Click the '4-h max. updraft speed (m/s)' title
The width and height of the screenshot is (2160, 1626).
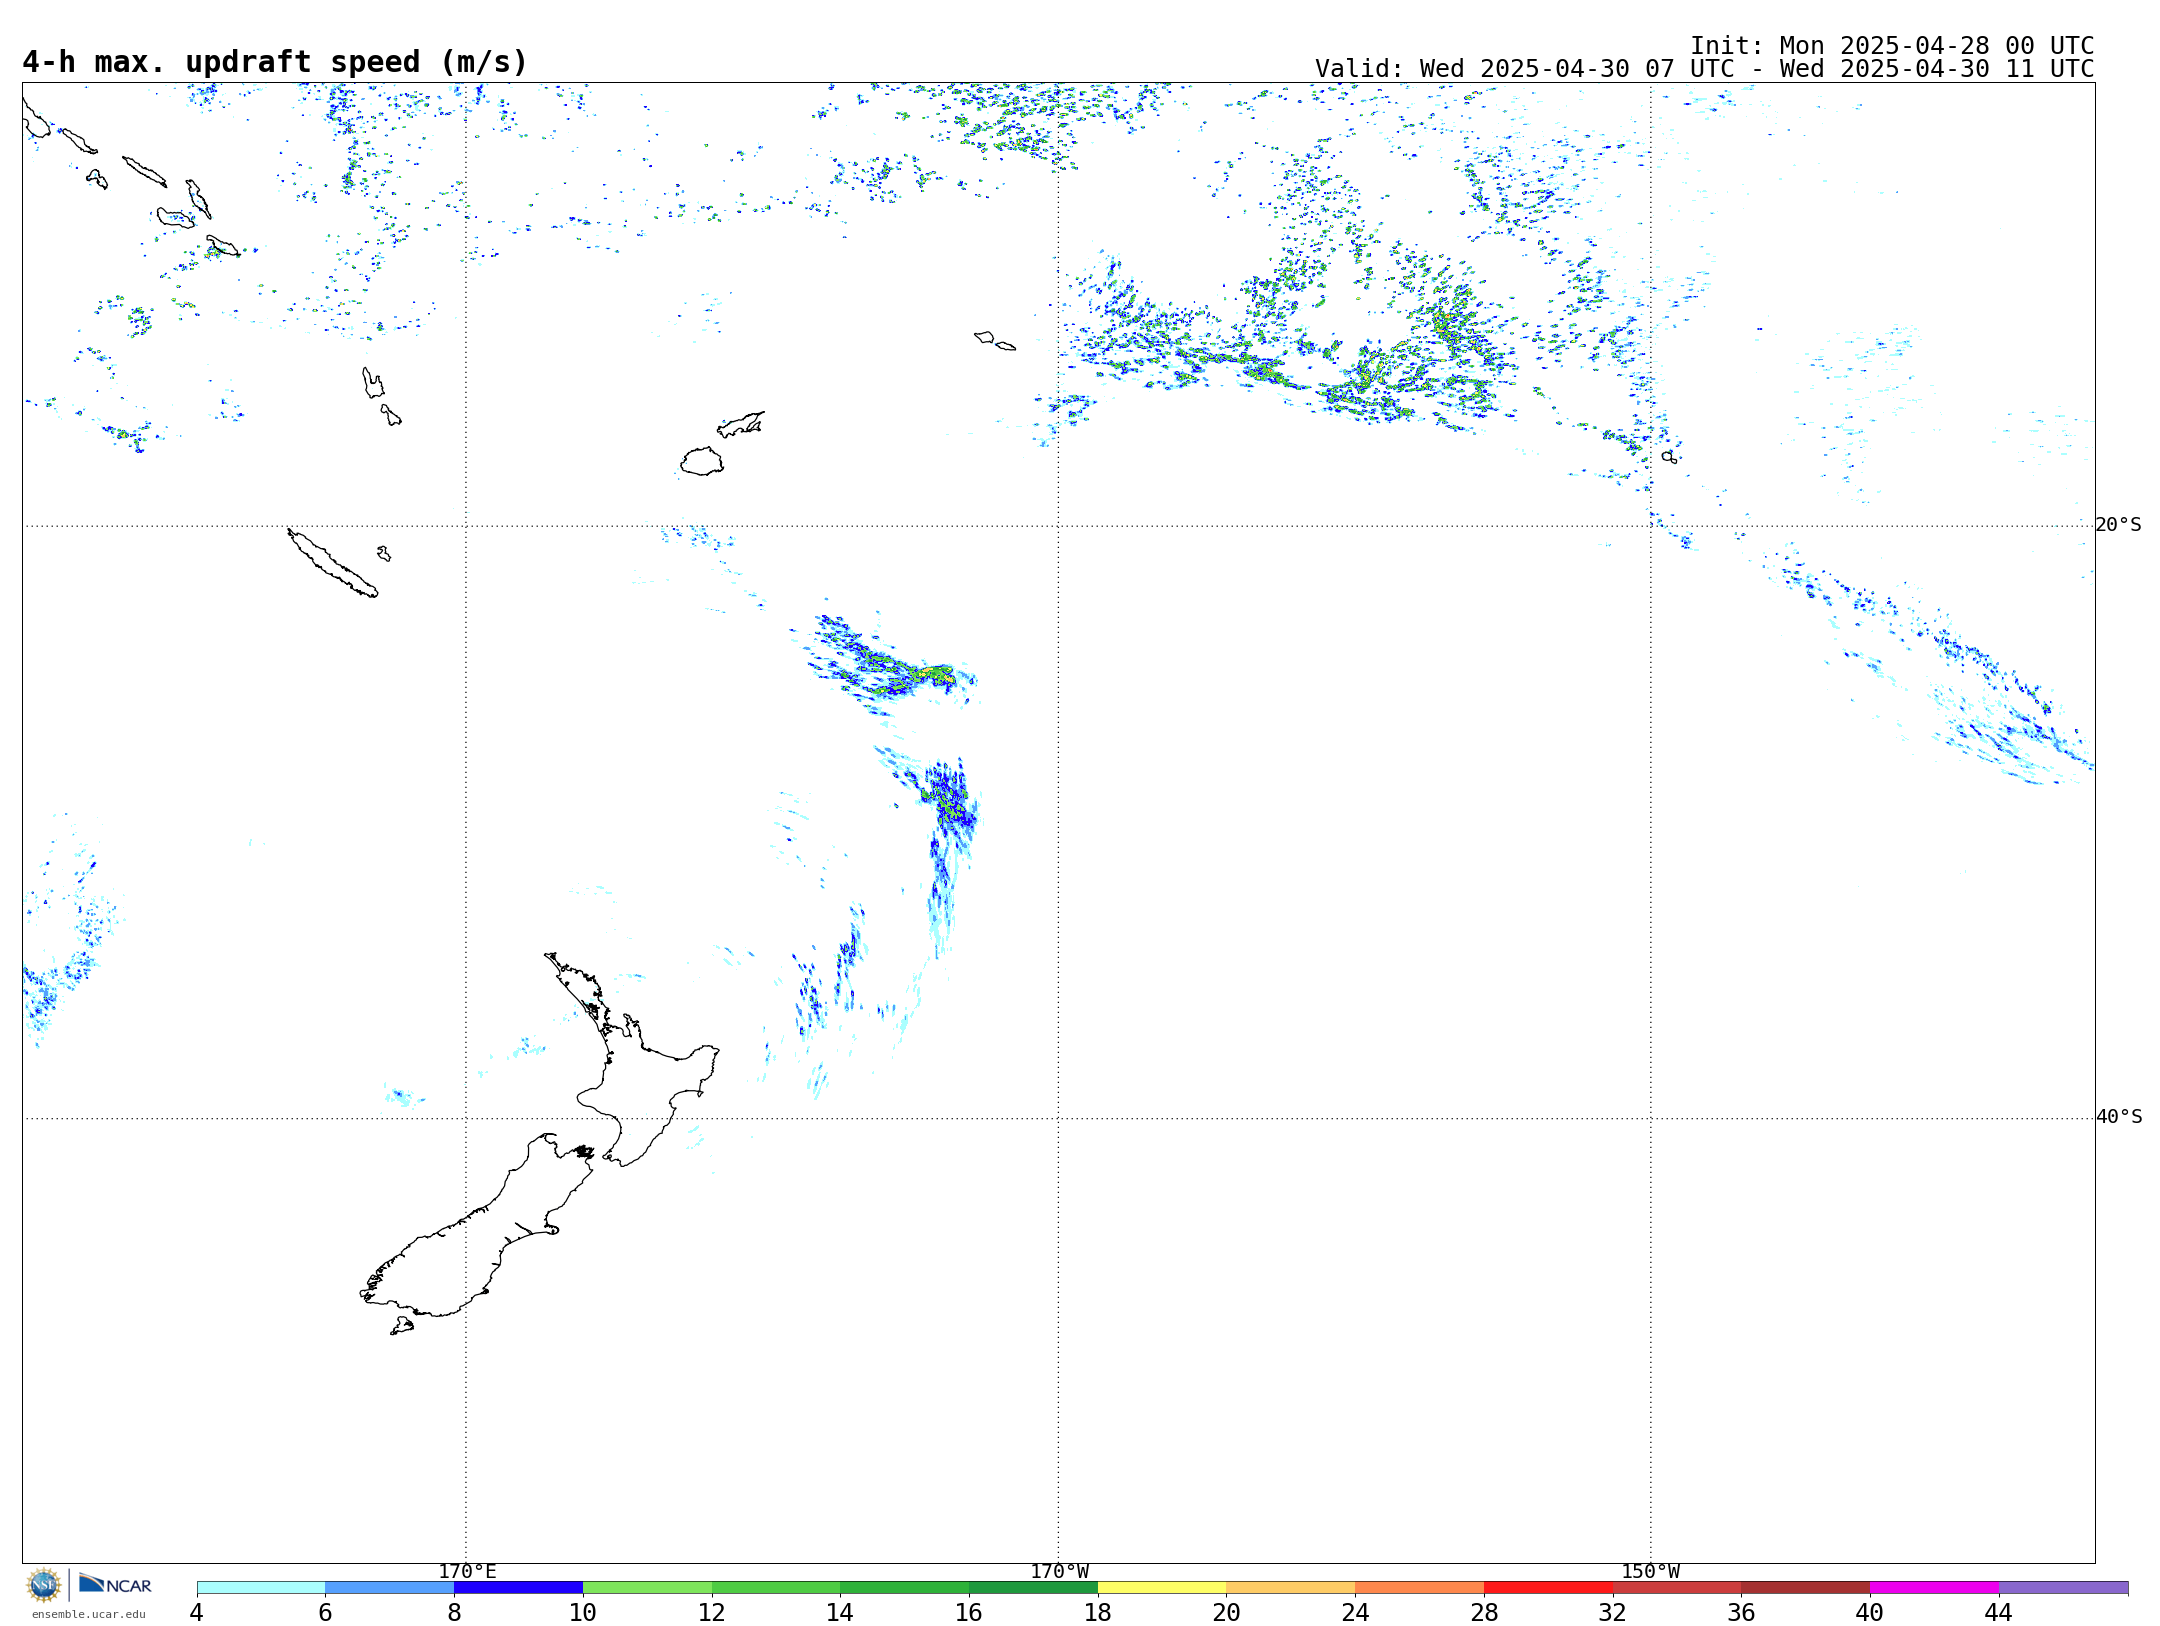click(275, 62)
